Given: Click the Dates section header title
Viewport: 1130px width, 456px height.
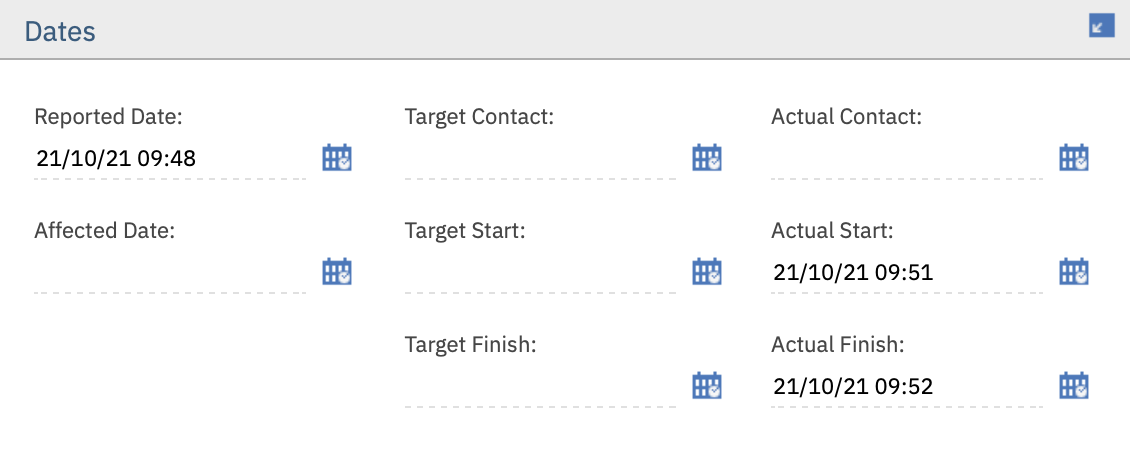Looking at the screenshot, I should pyautogui.click(x=60, y=32).
